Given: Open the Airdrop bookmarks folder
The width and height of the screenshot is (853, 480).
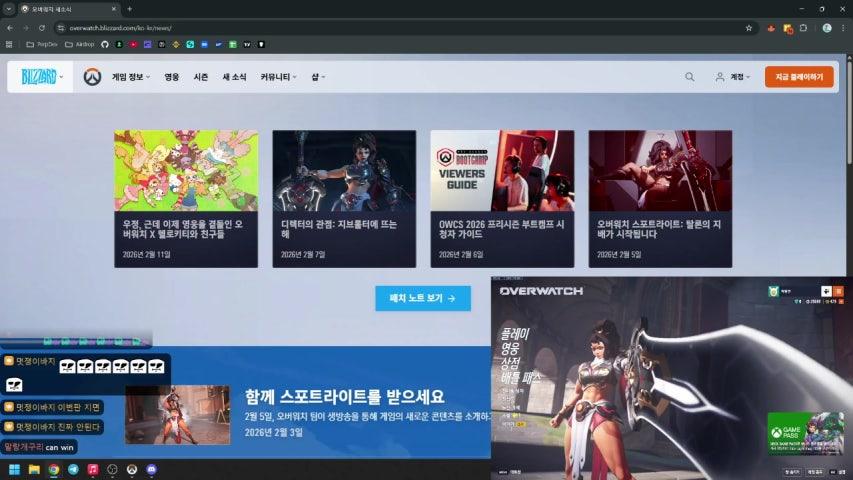Looking at the screenshot, I should click(79, 45).
